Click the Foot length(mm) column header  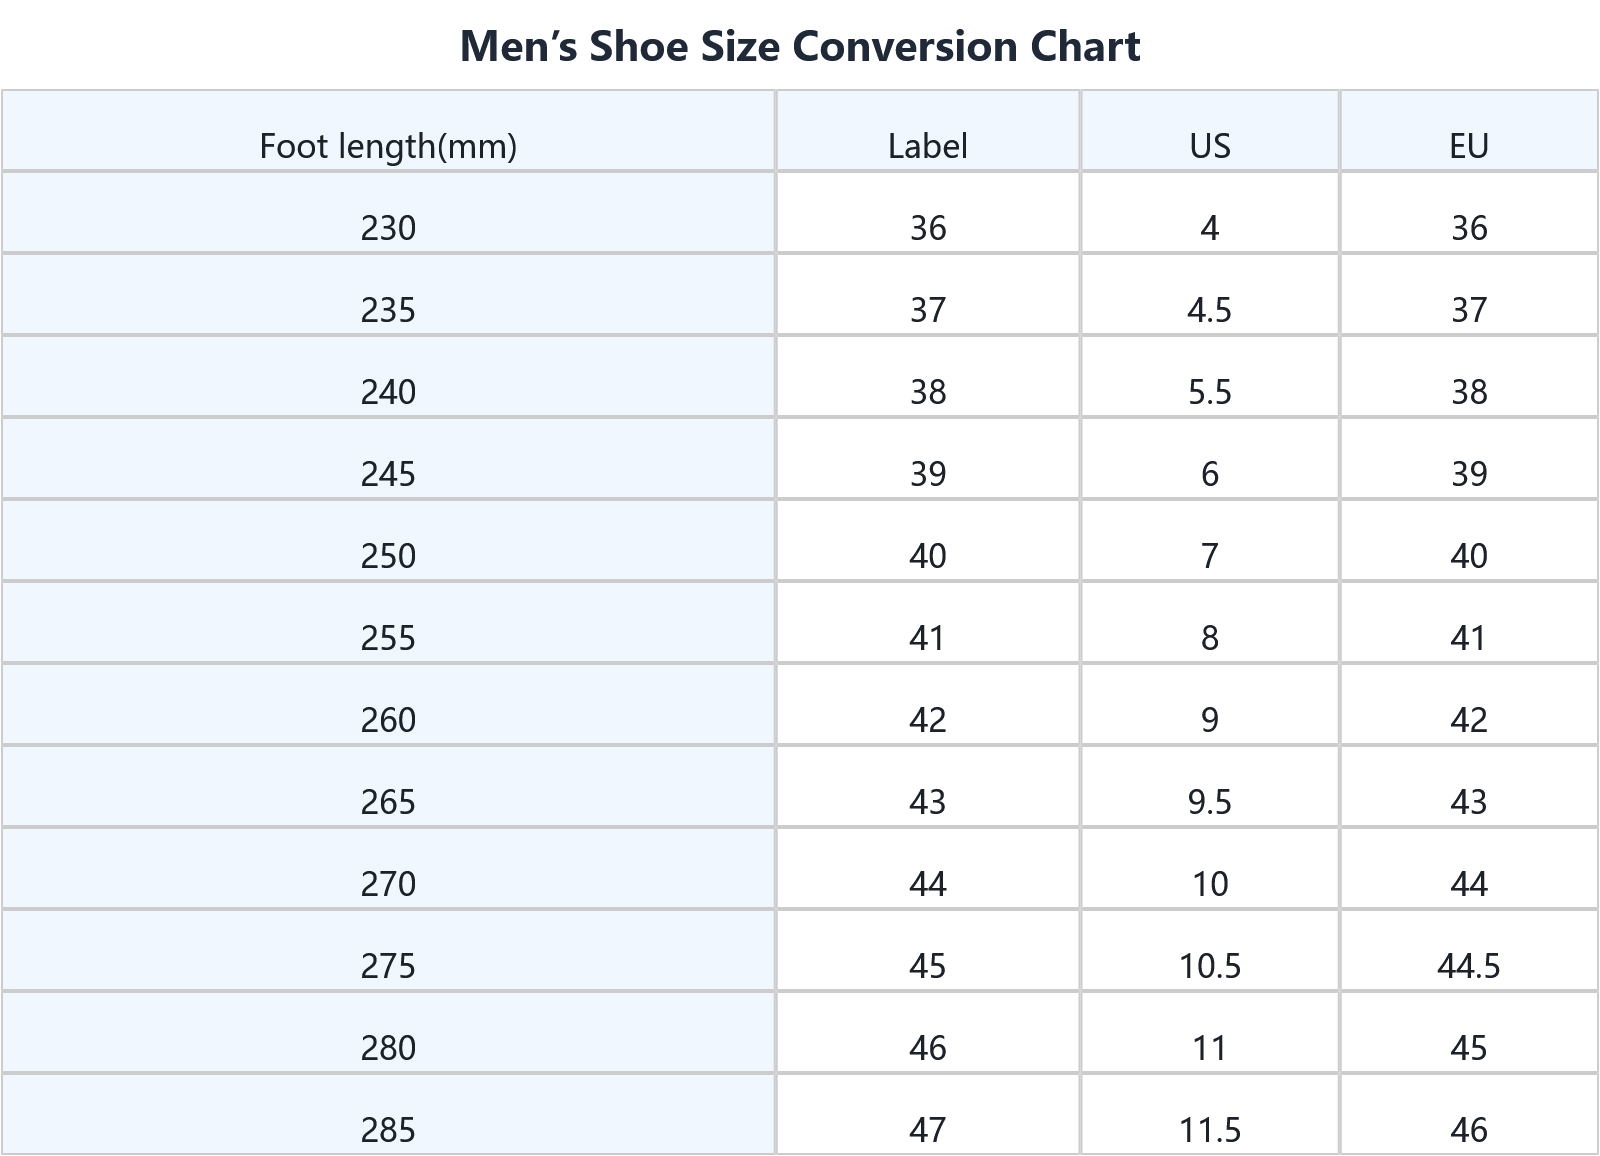point(388,146)
